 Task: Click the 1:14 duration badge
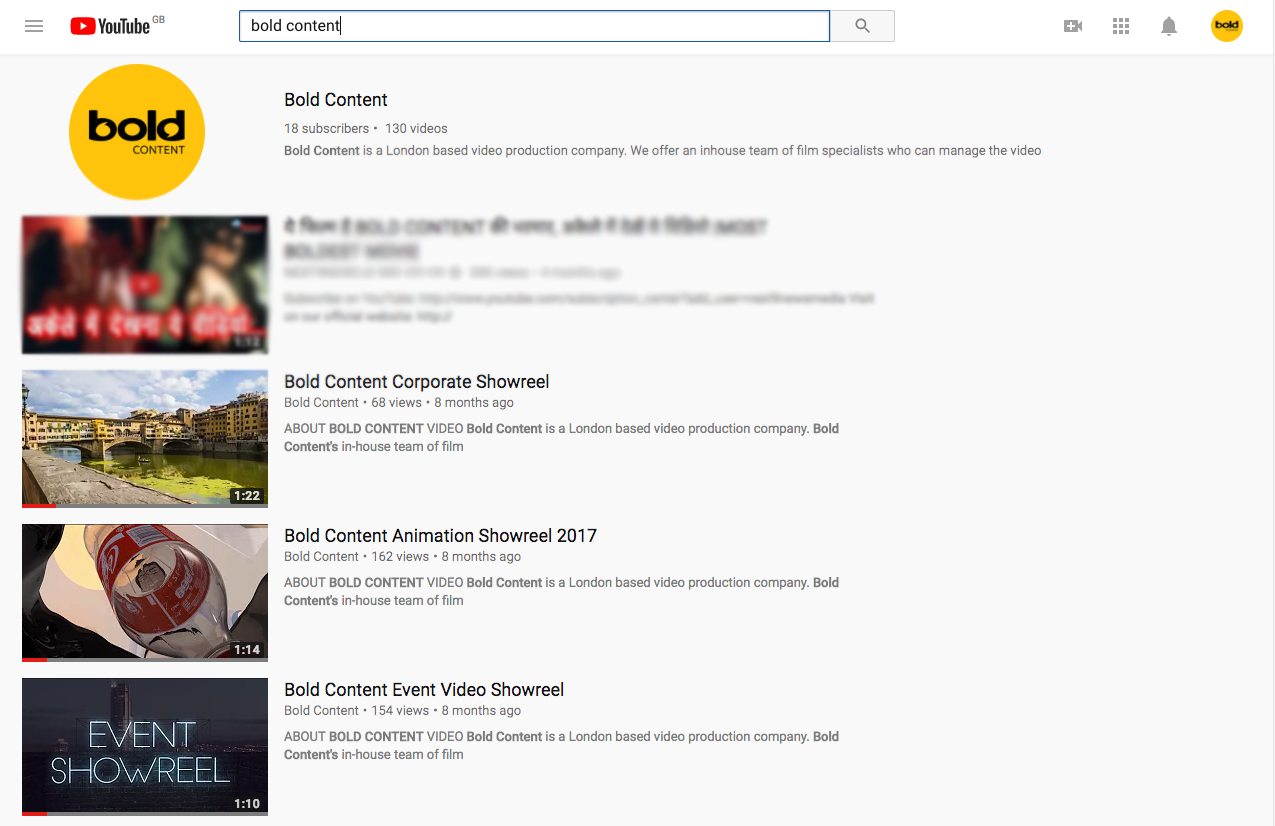click(247, 650)
